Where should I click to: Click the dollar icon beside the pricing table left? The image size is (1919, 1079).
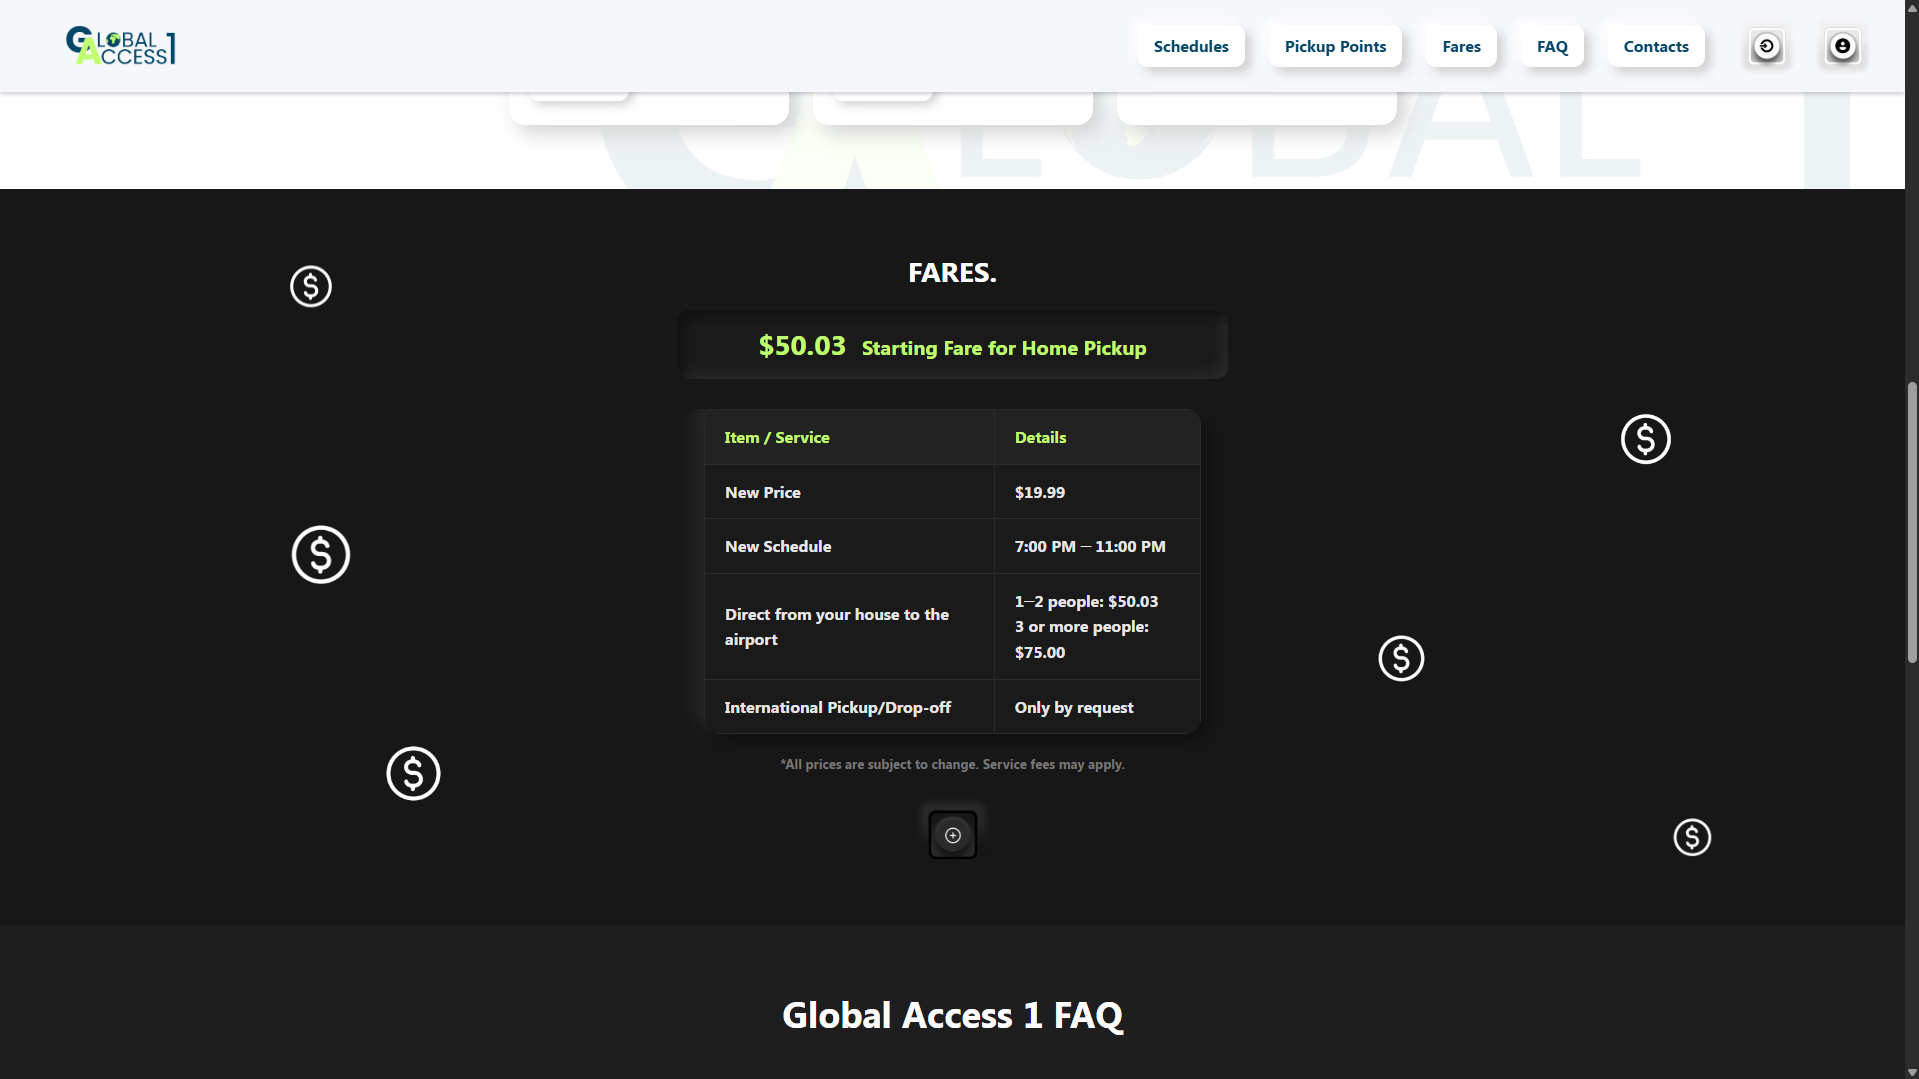click(x=320, y=554)
